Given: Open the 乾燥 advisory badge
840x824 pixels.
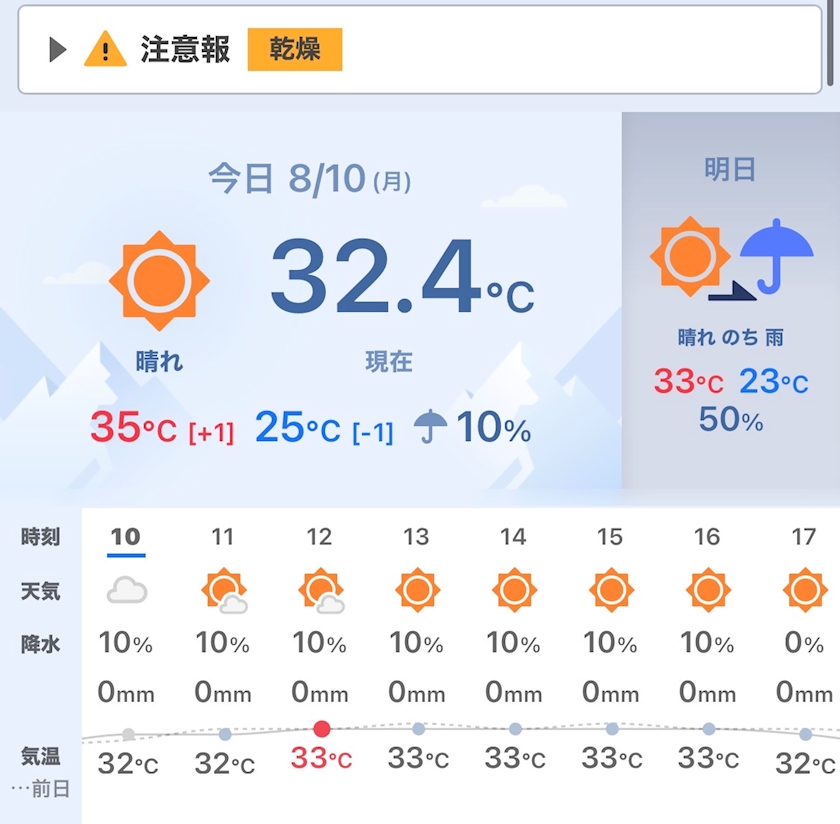Looking at the screenshot, I should (295, 49).
